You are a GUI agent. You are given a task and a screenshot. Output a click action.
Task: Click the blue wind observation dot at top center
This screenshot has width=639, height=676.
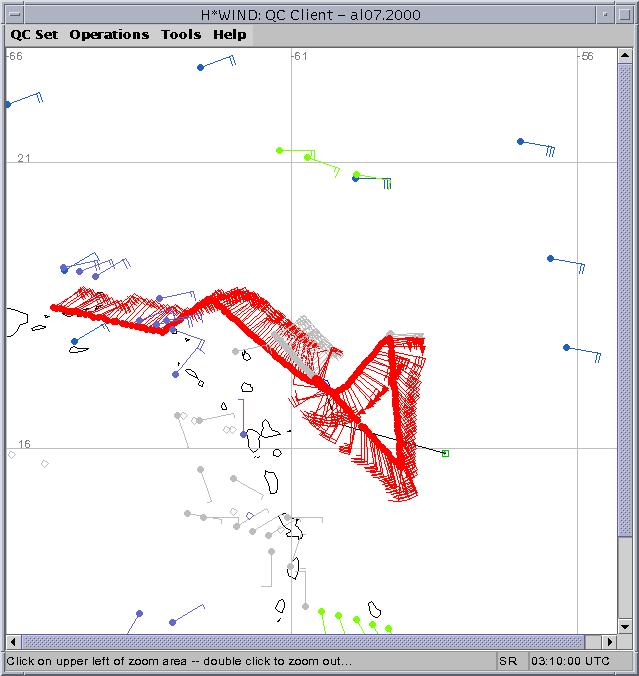[200, 67]
